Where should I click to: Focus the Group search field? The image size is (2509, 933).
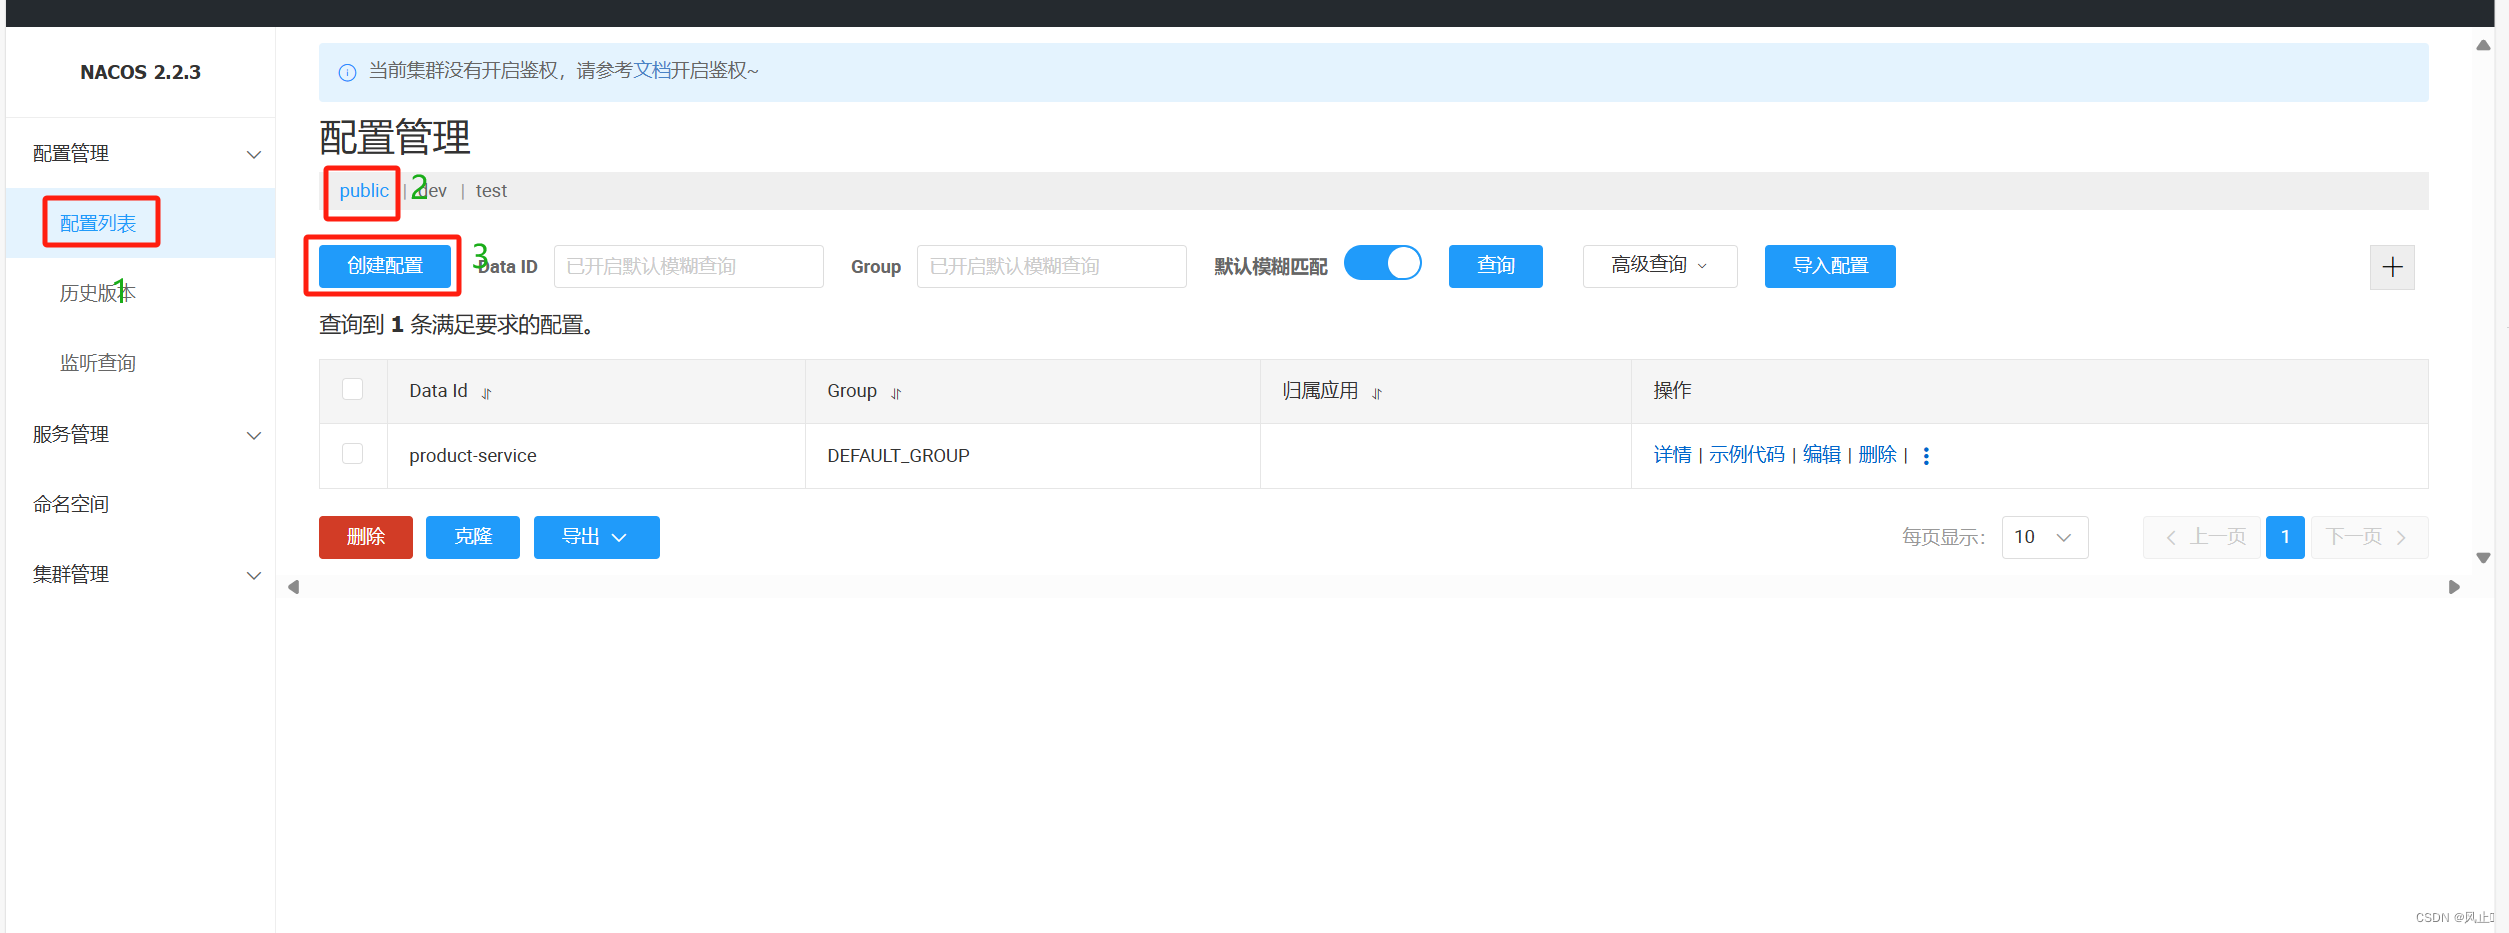tap(1052, 266)
